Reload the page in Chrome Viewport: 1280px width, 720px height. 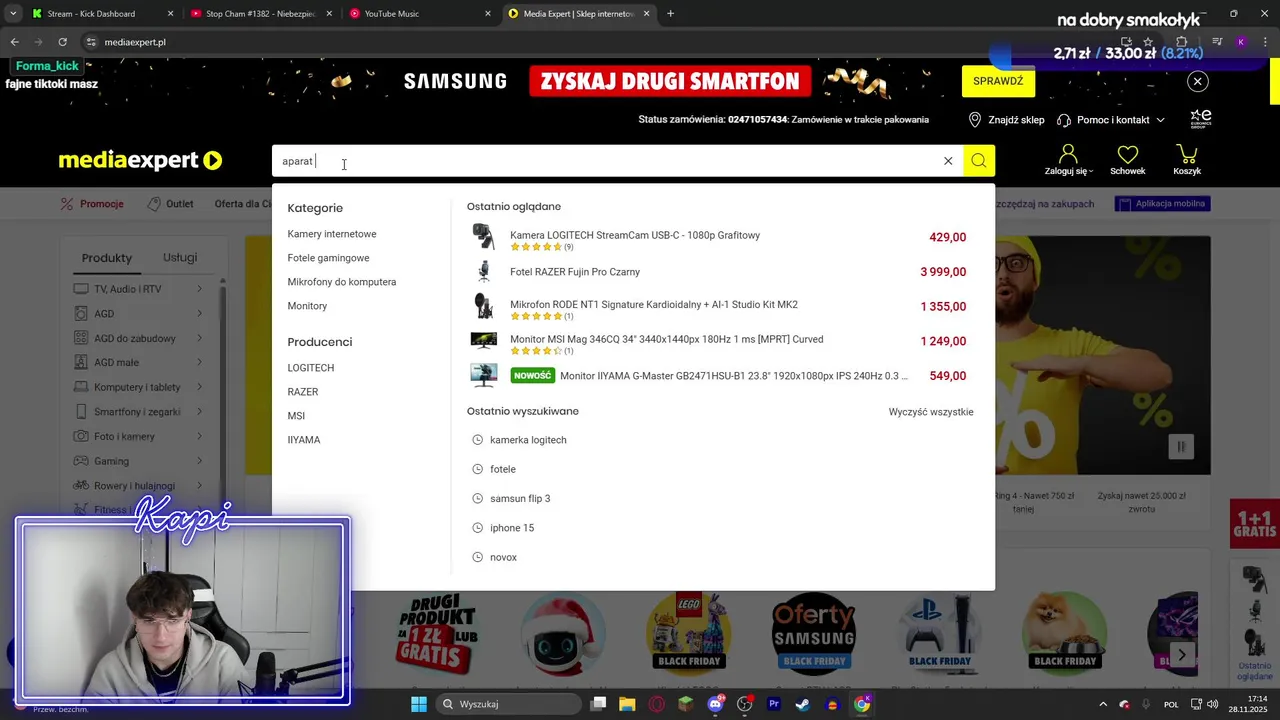click(x=62, y=42)
